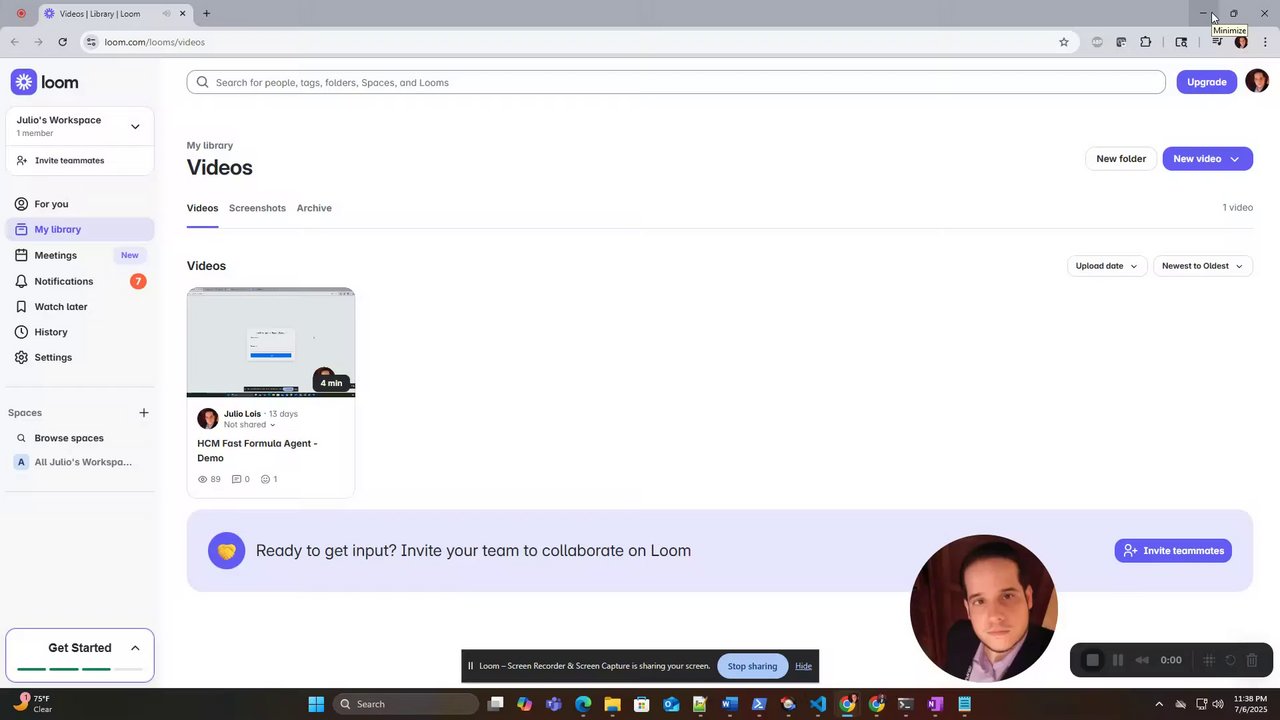Open Chrome media controls icon
Viewport: 1280px width, 720px height.
(1217, 42)
